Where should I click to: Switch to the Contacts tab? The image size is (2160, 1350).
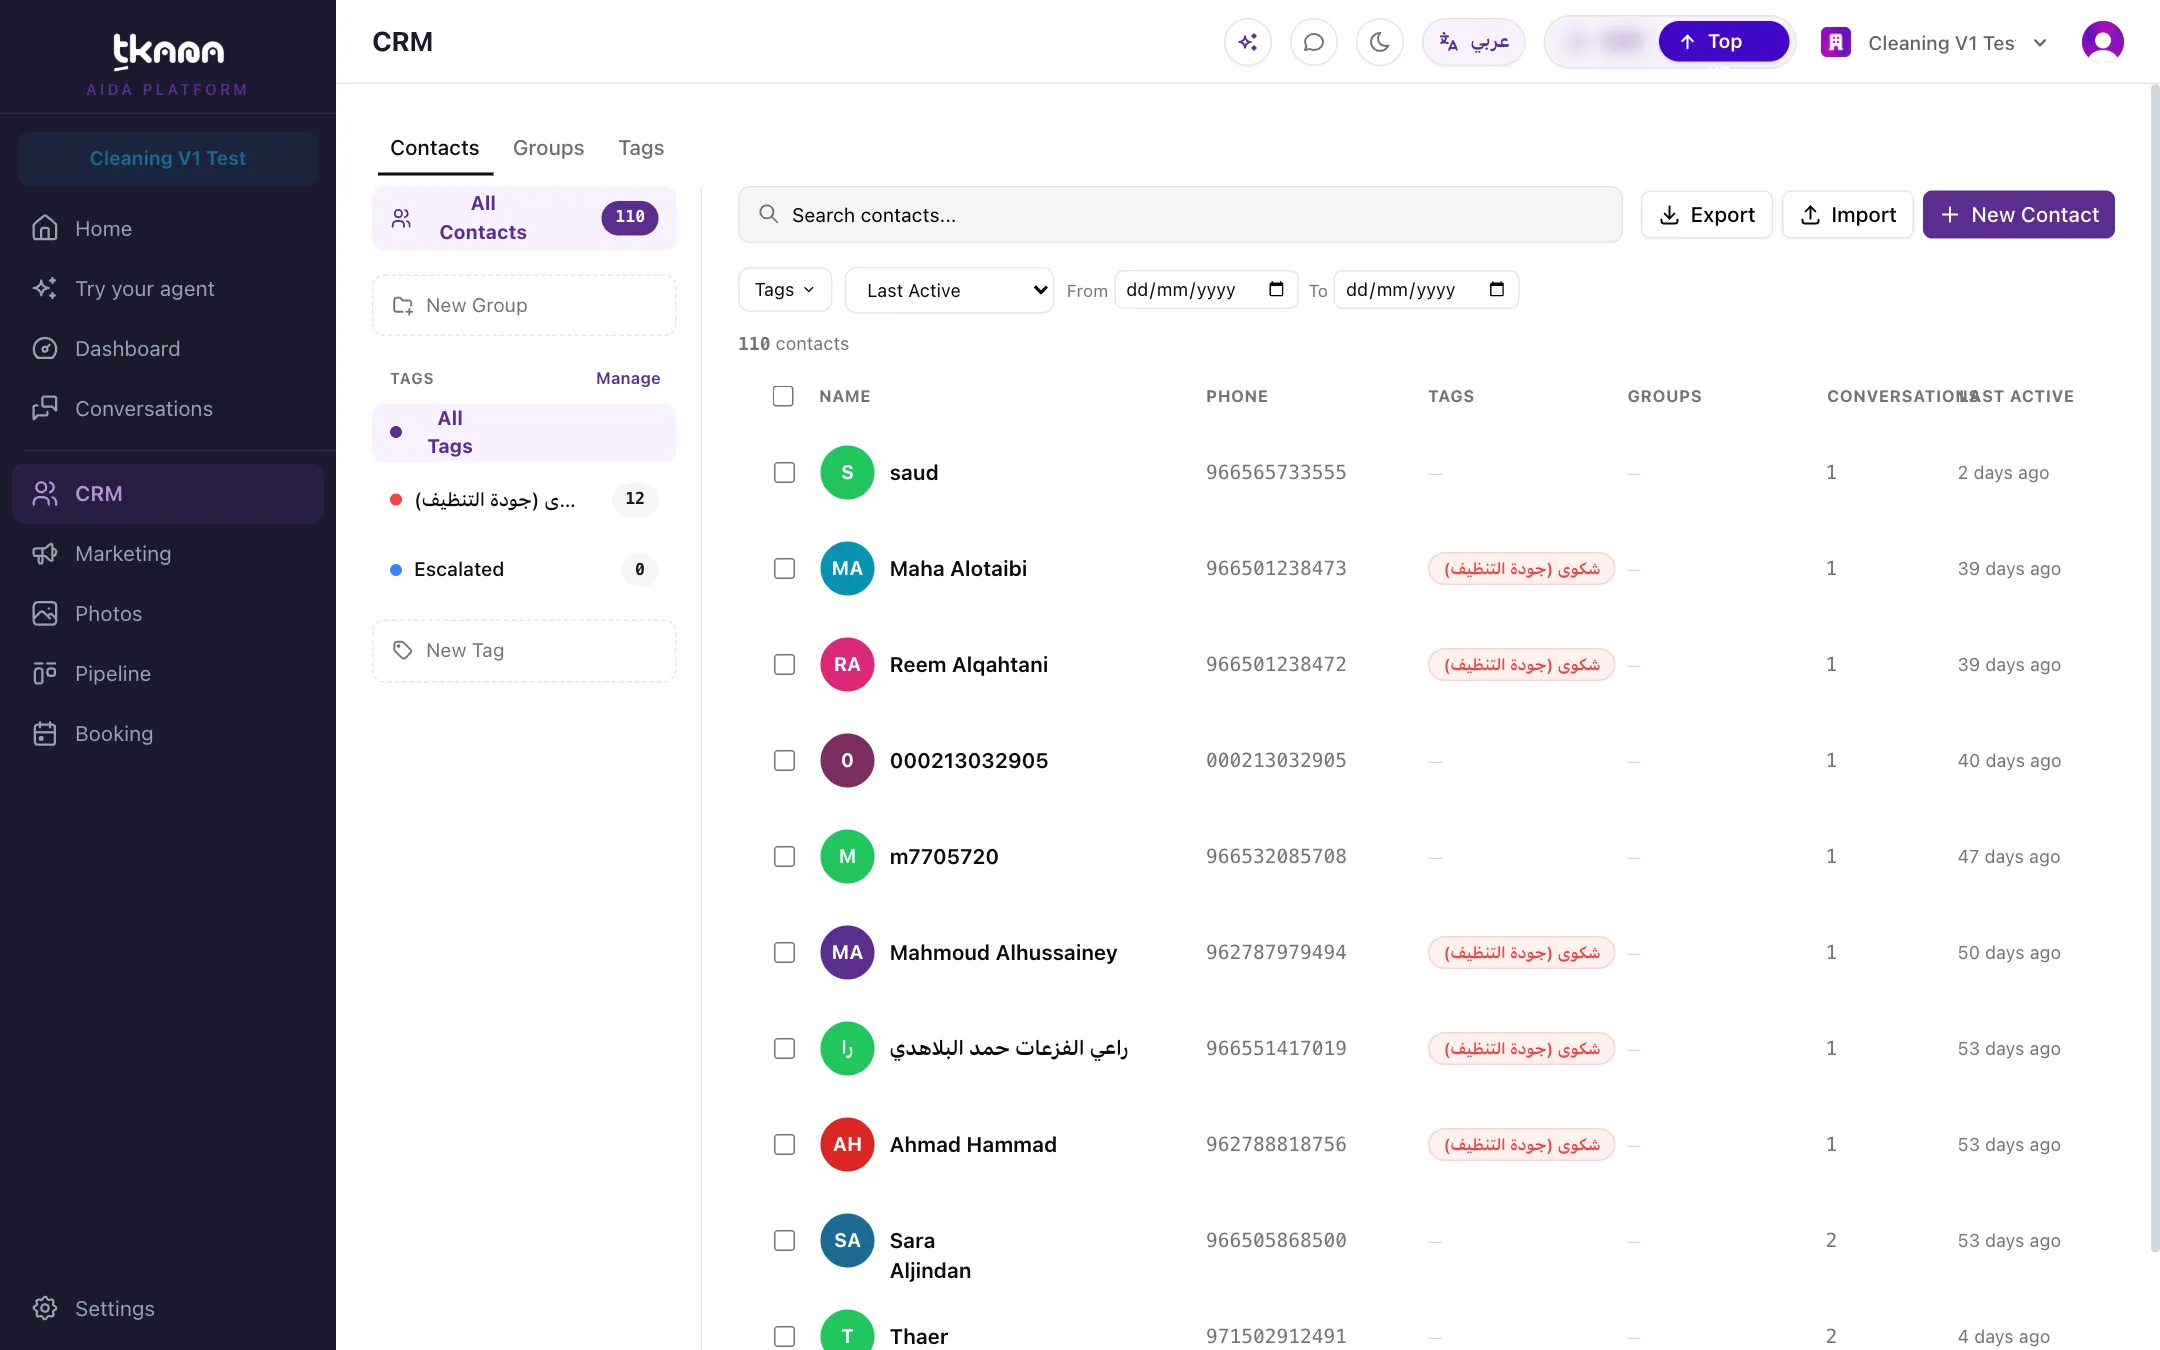click(x=434, y=148)
